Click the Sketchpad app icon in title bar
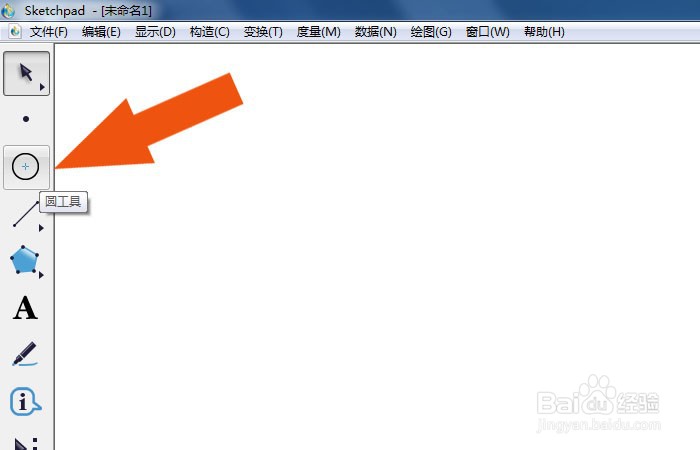The image size is (700, 450). click(x=8, y=11)
